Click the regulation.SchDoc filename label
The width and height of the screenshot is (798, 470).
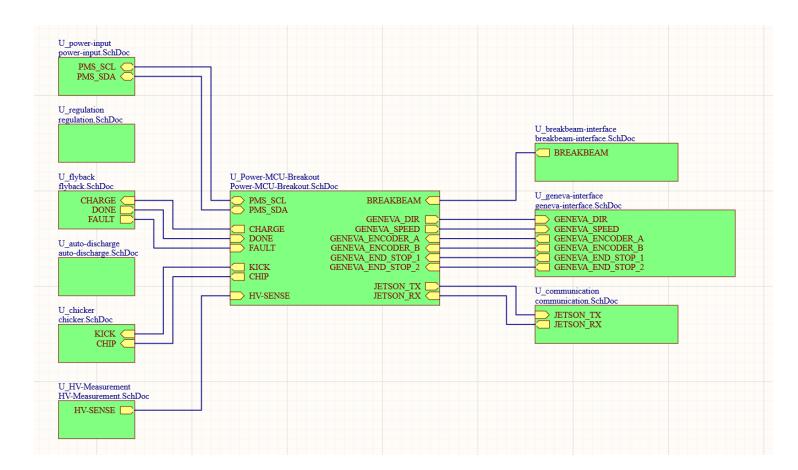point(91,120)
